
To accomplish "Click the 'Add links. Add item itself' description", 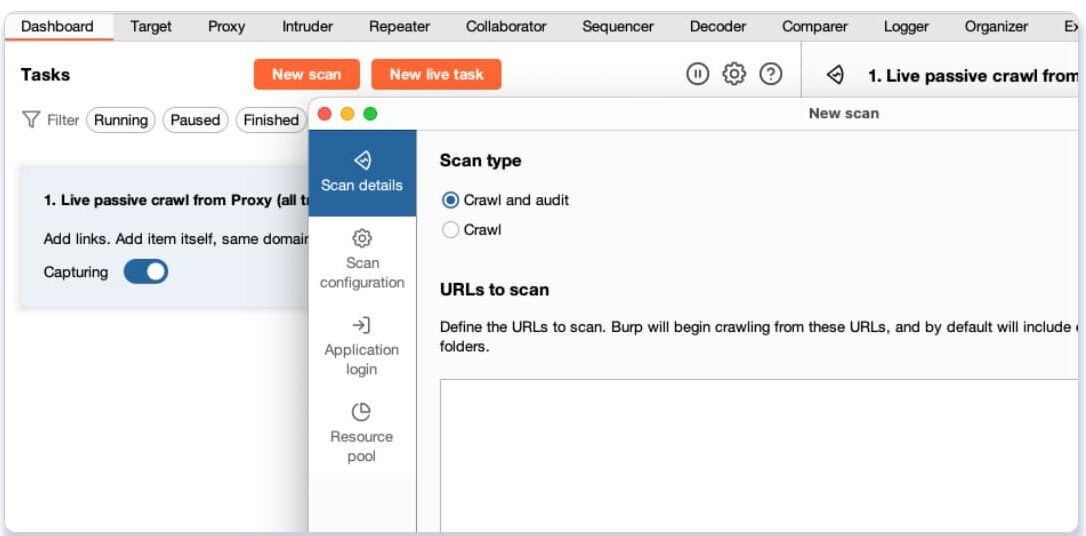I will pyautogui.click(x=176, y=239).
